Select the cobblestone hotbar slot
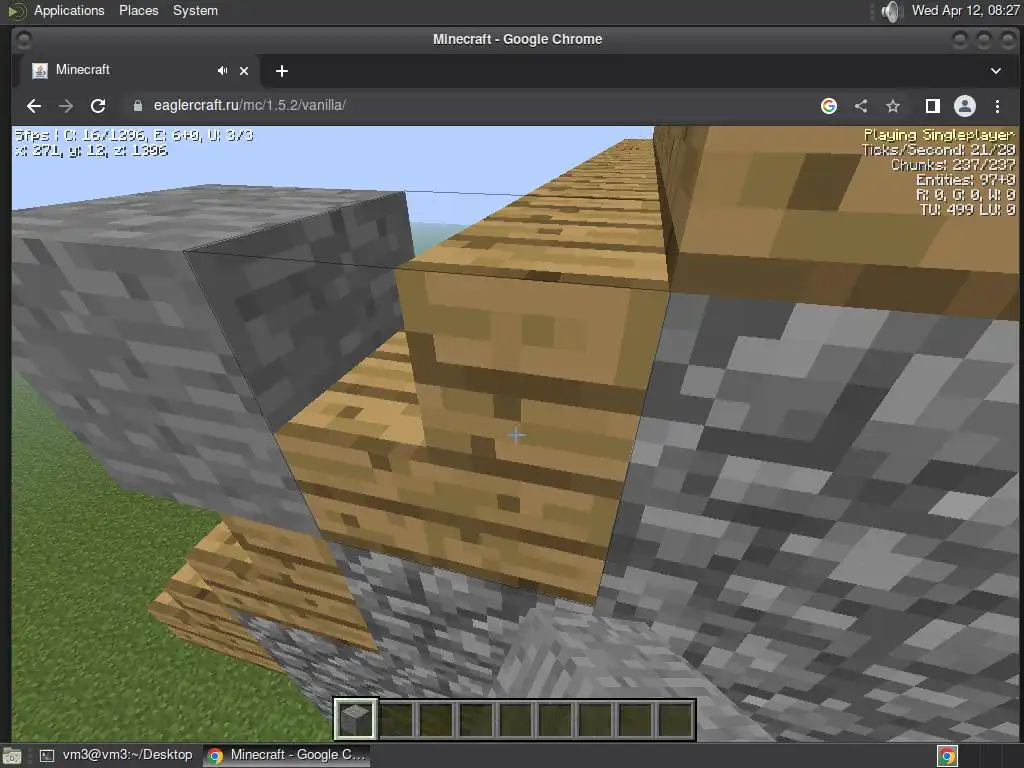 [x=356, y=720]
